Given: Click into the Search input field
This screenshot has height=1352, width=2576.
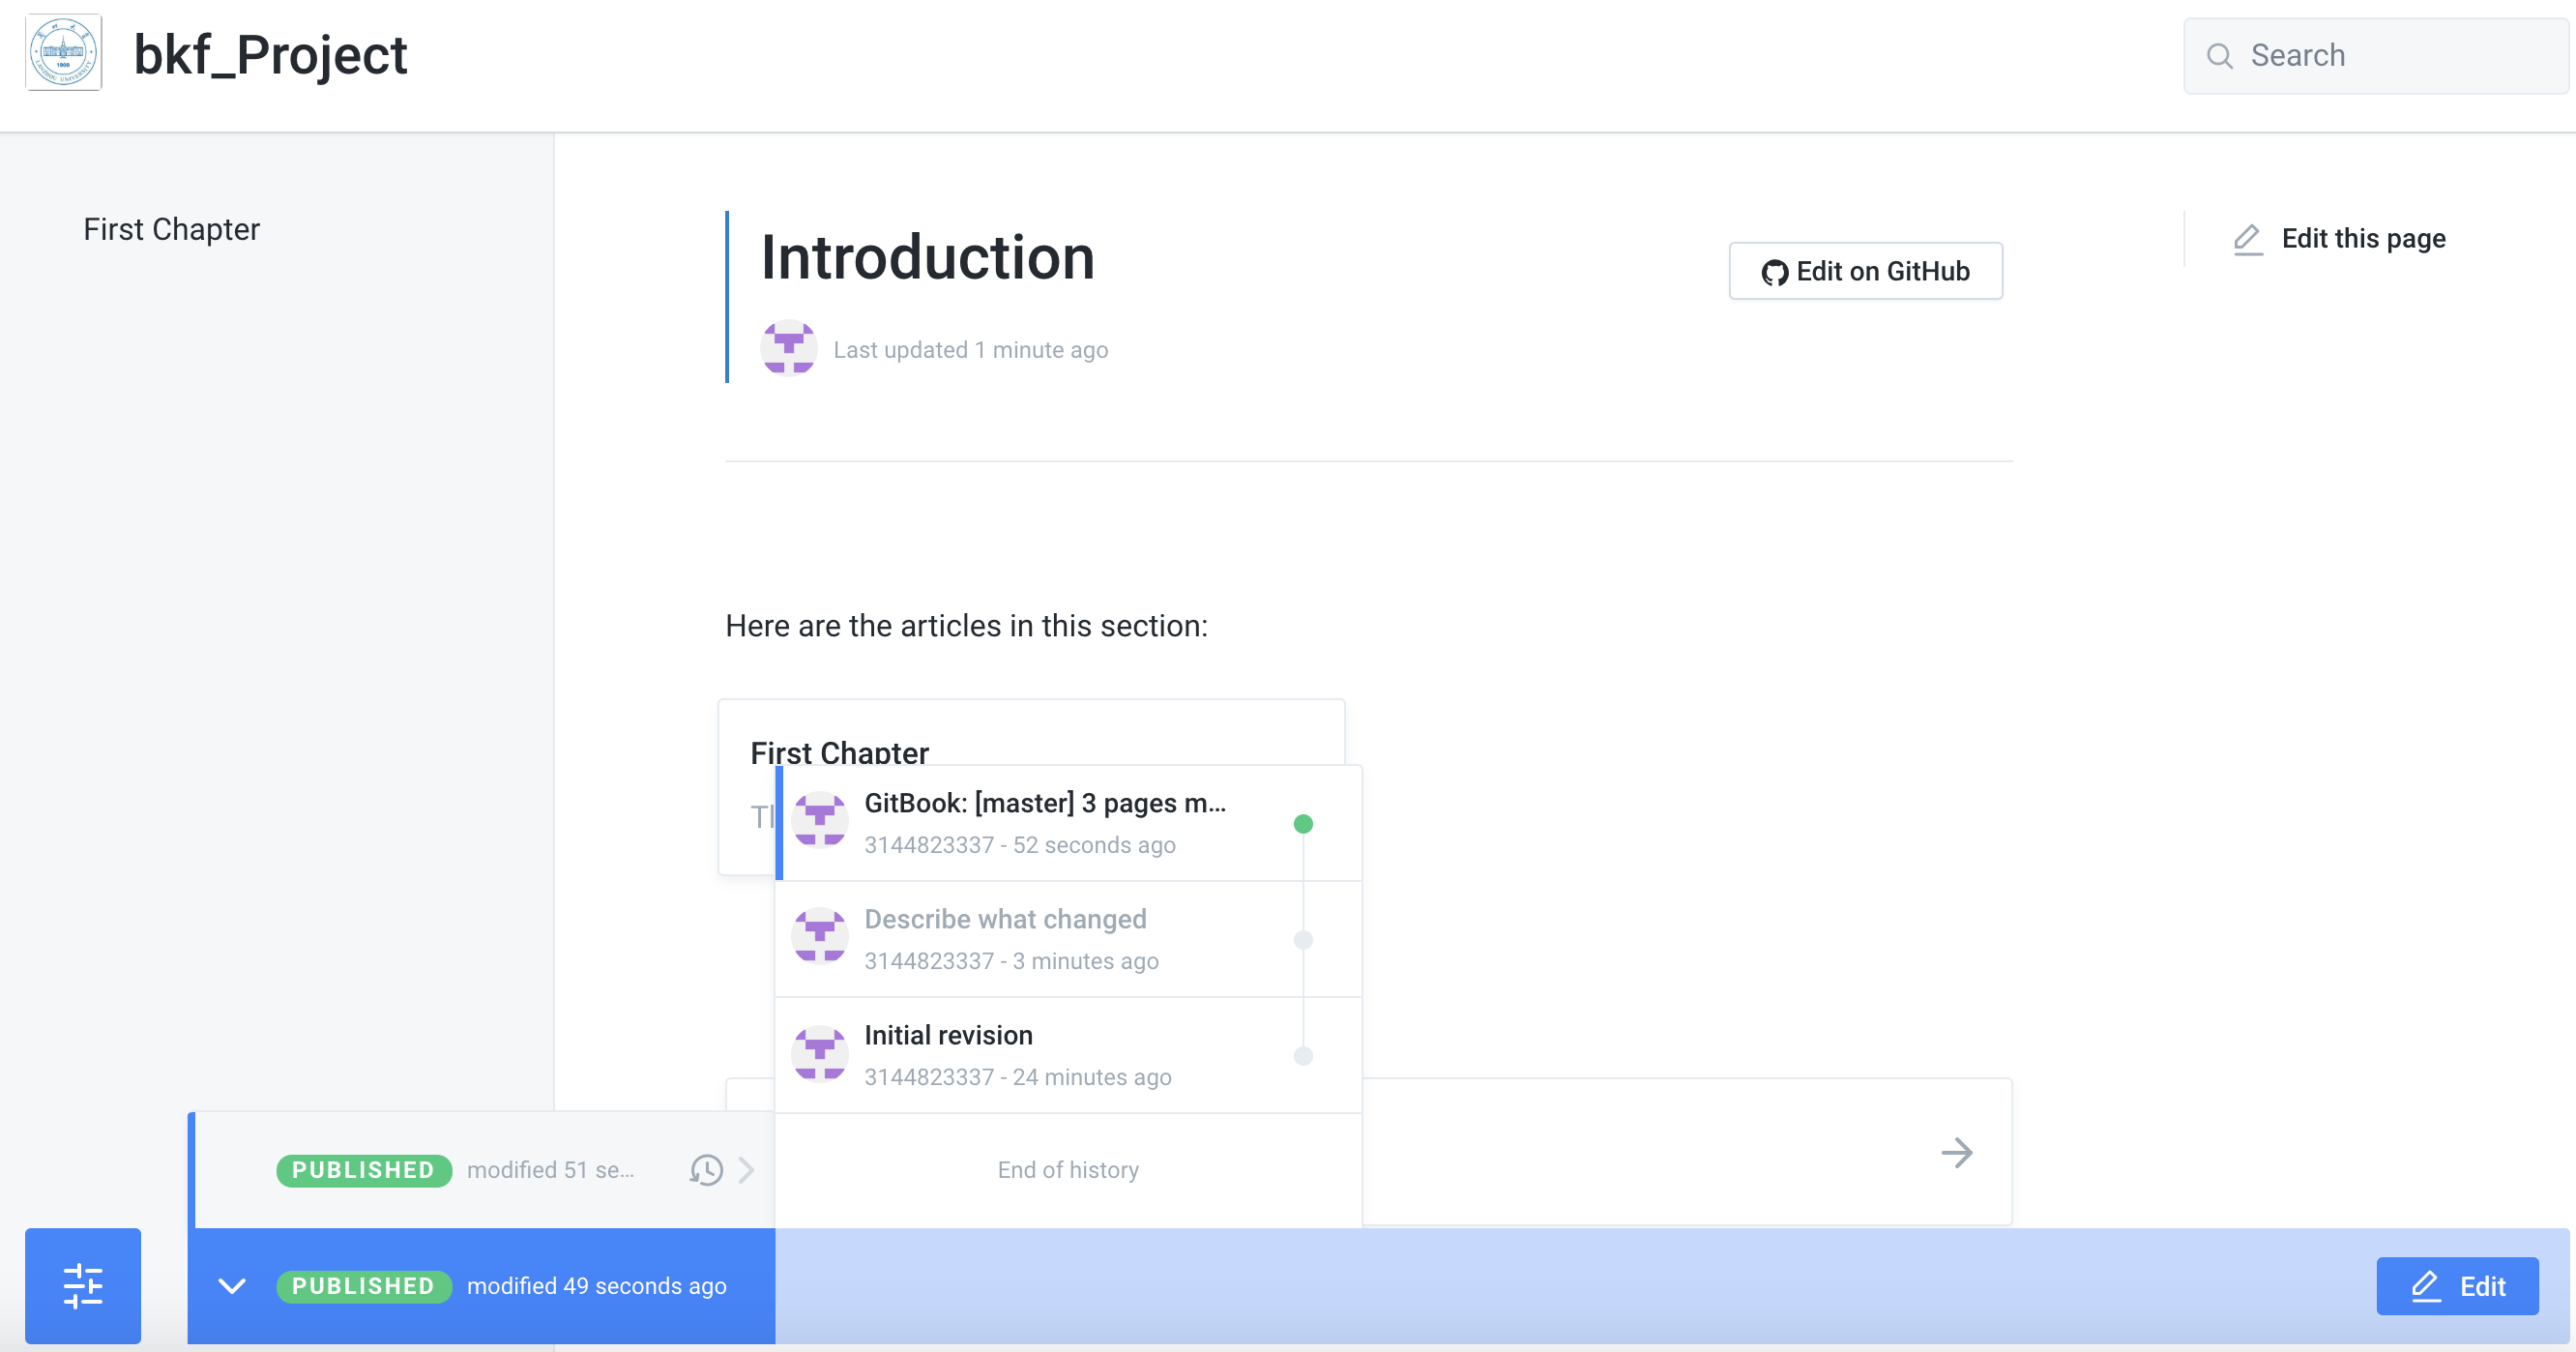Looking at the screenshot, I should (x=2400, y=56).
